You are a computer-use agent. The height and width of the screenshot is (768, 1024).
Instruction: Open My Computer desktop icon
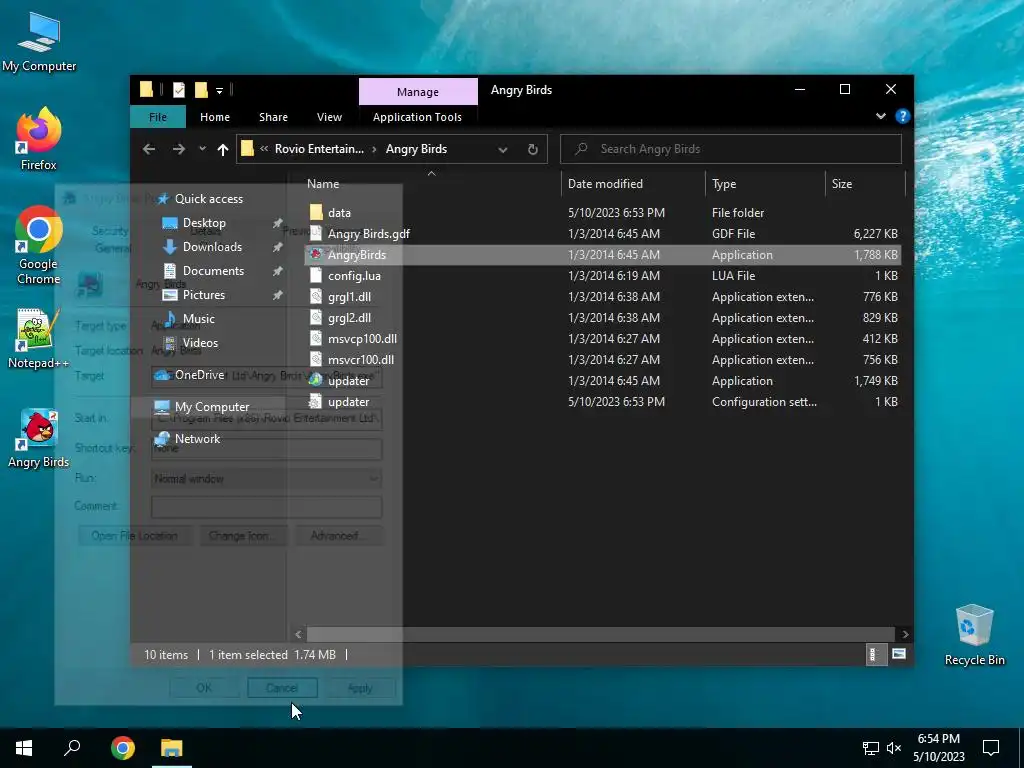click(x=39, y=42)
